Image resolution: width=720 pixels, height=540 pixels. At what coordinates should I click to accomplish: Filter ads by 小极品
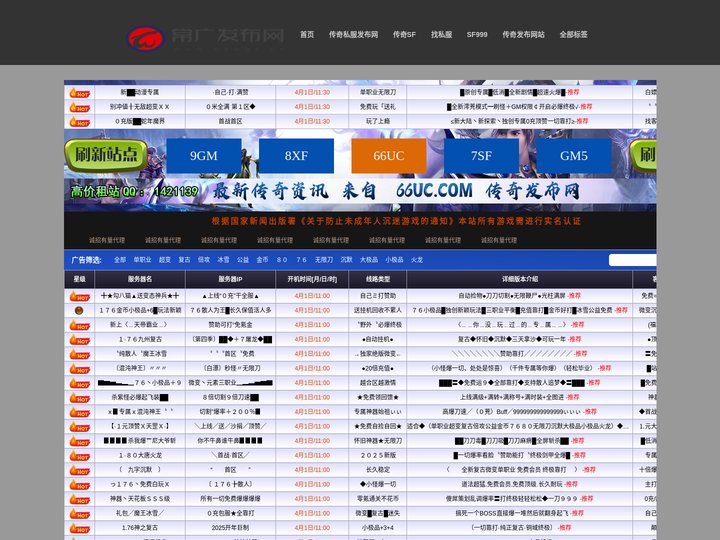[x=394, y=259]
